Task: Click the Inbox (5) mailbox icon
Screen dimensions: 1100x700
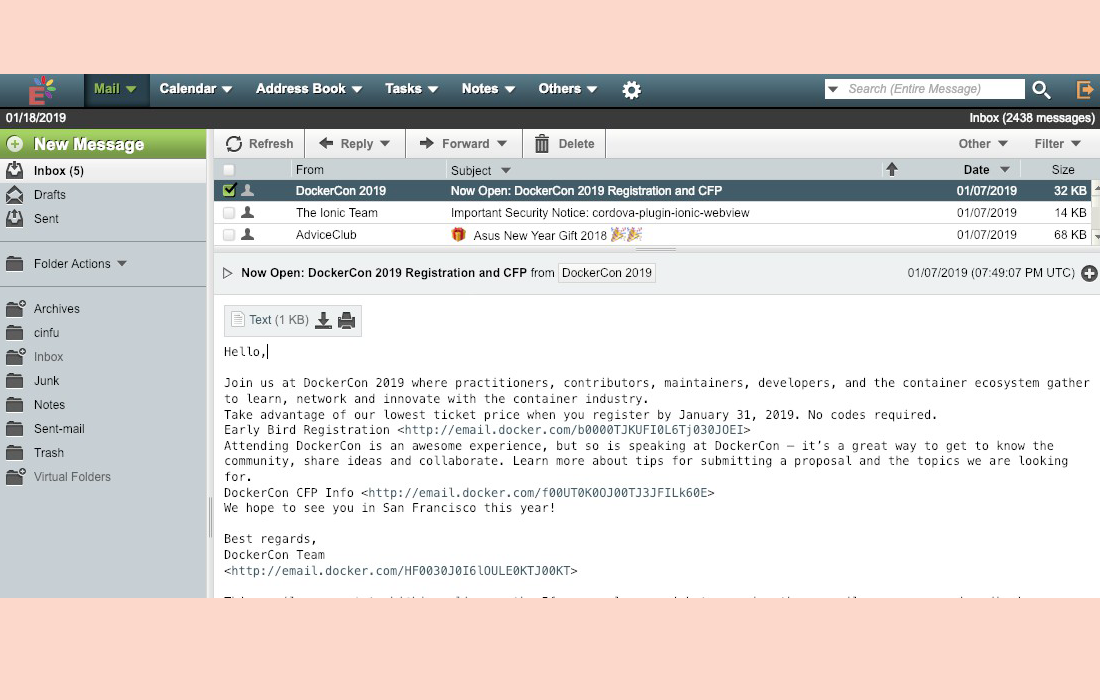Action: pyautogui.click(x=14, y=170)
